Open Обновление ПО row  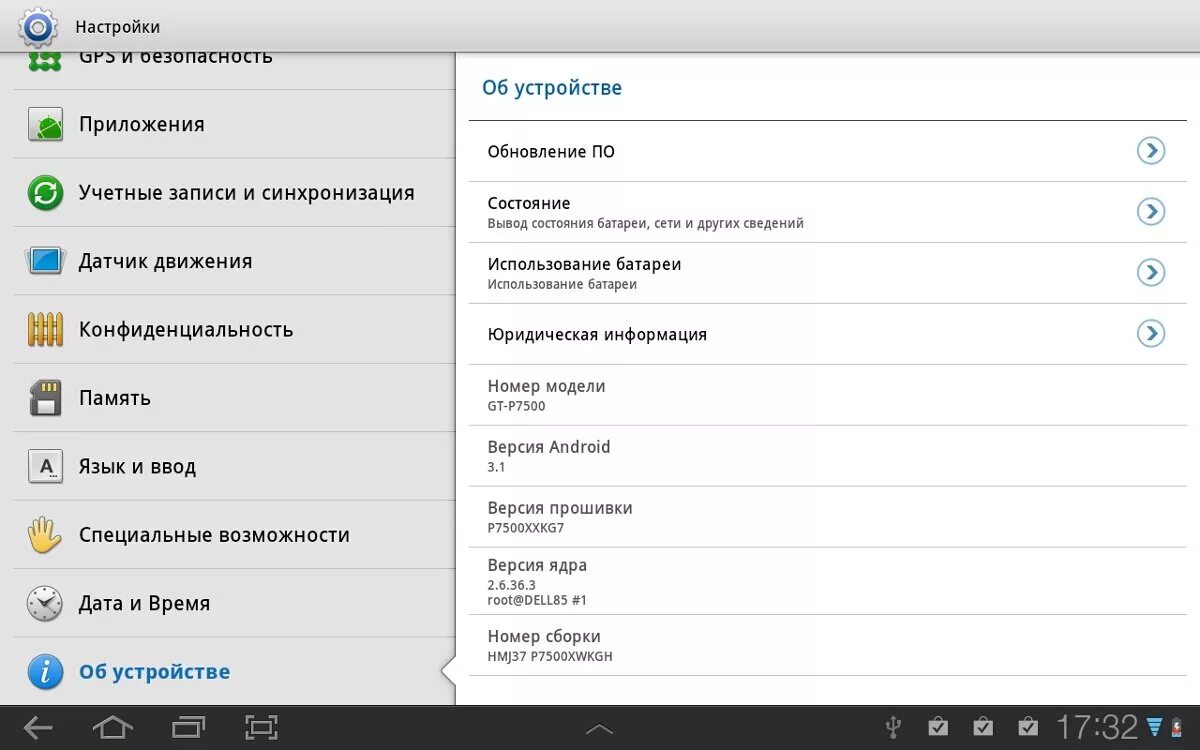pyautogui.click(x=827, y=151)
